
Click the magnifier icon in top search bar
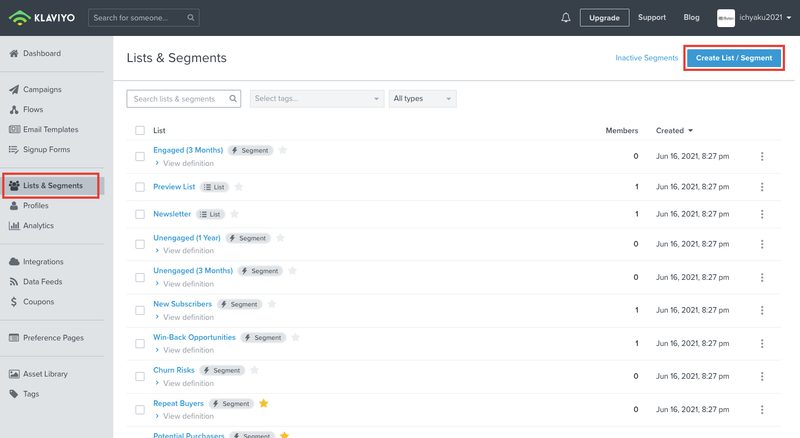click(x=190, y=17)
